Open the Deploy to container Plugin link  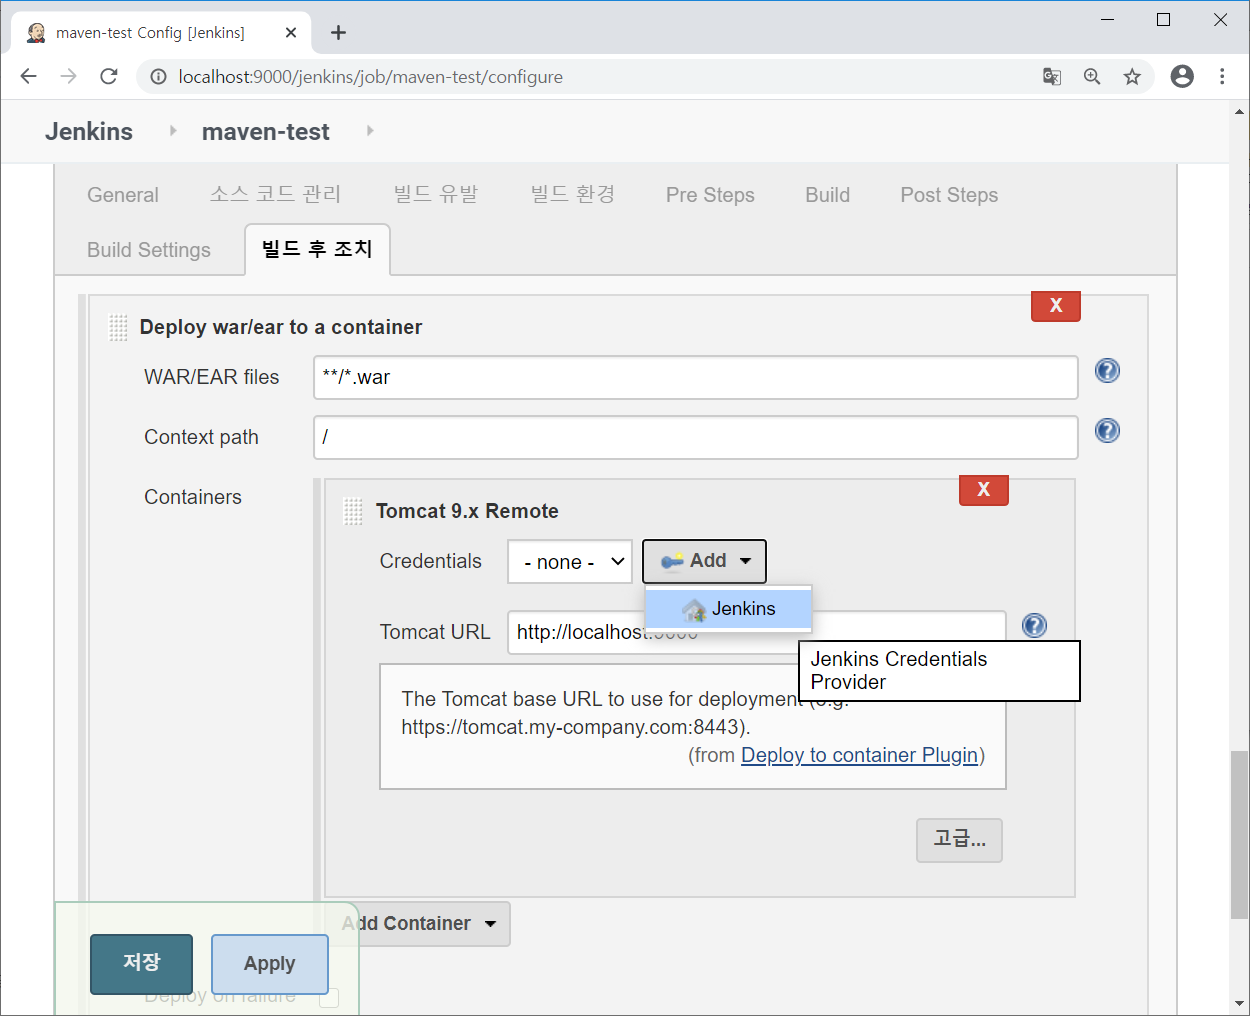pyautogui.click(x=859, y=755)
